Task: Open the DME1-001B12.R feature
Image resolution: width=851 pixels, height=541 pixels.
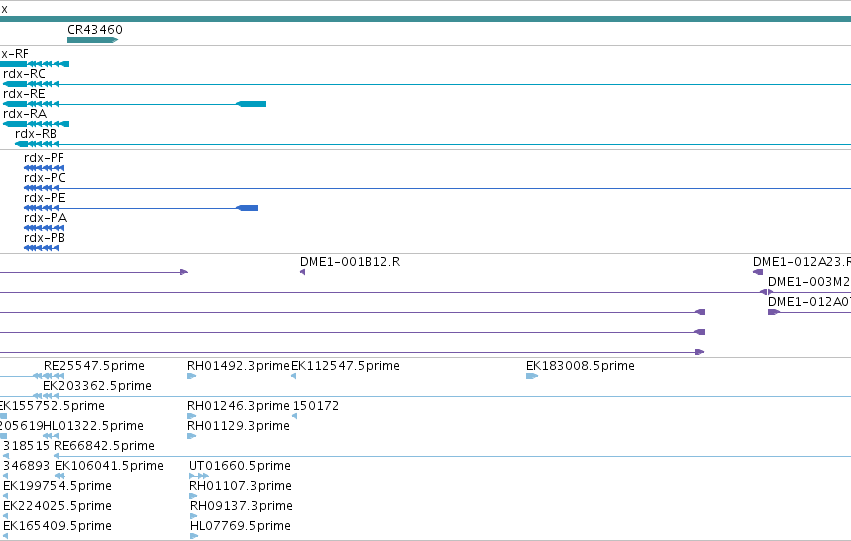Action: 350,262
